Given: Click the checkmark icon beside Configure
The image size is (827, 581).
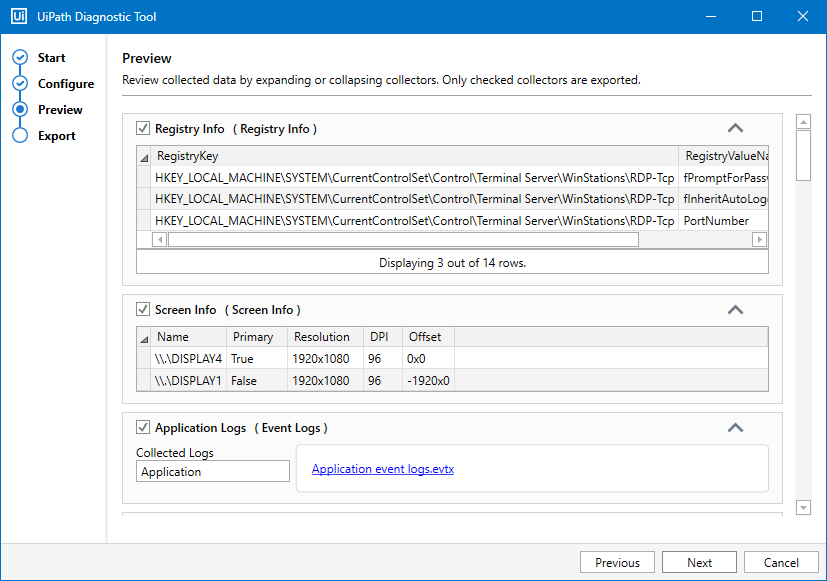Looking at the screenshot, I should pyautogui.click(x=21, y=83).
